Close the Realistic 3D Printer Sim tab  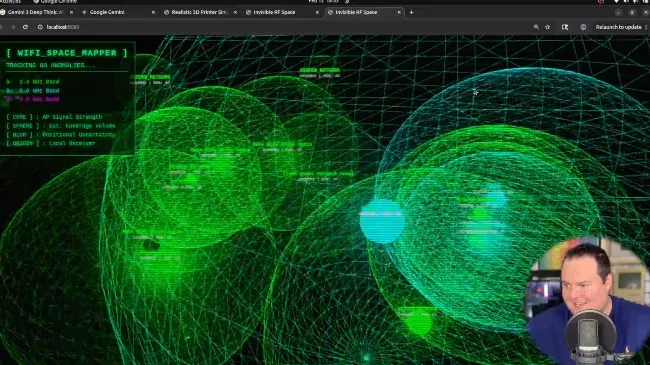[x=235, y=12]
